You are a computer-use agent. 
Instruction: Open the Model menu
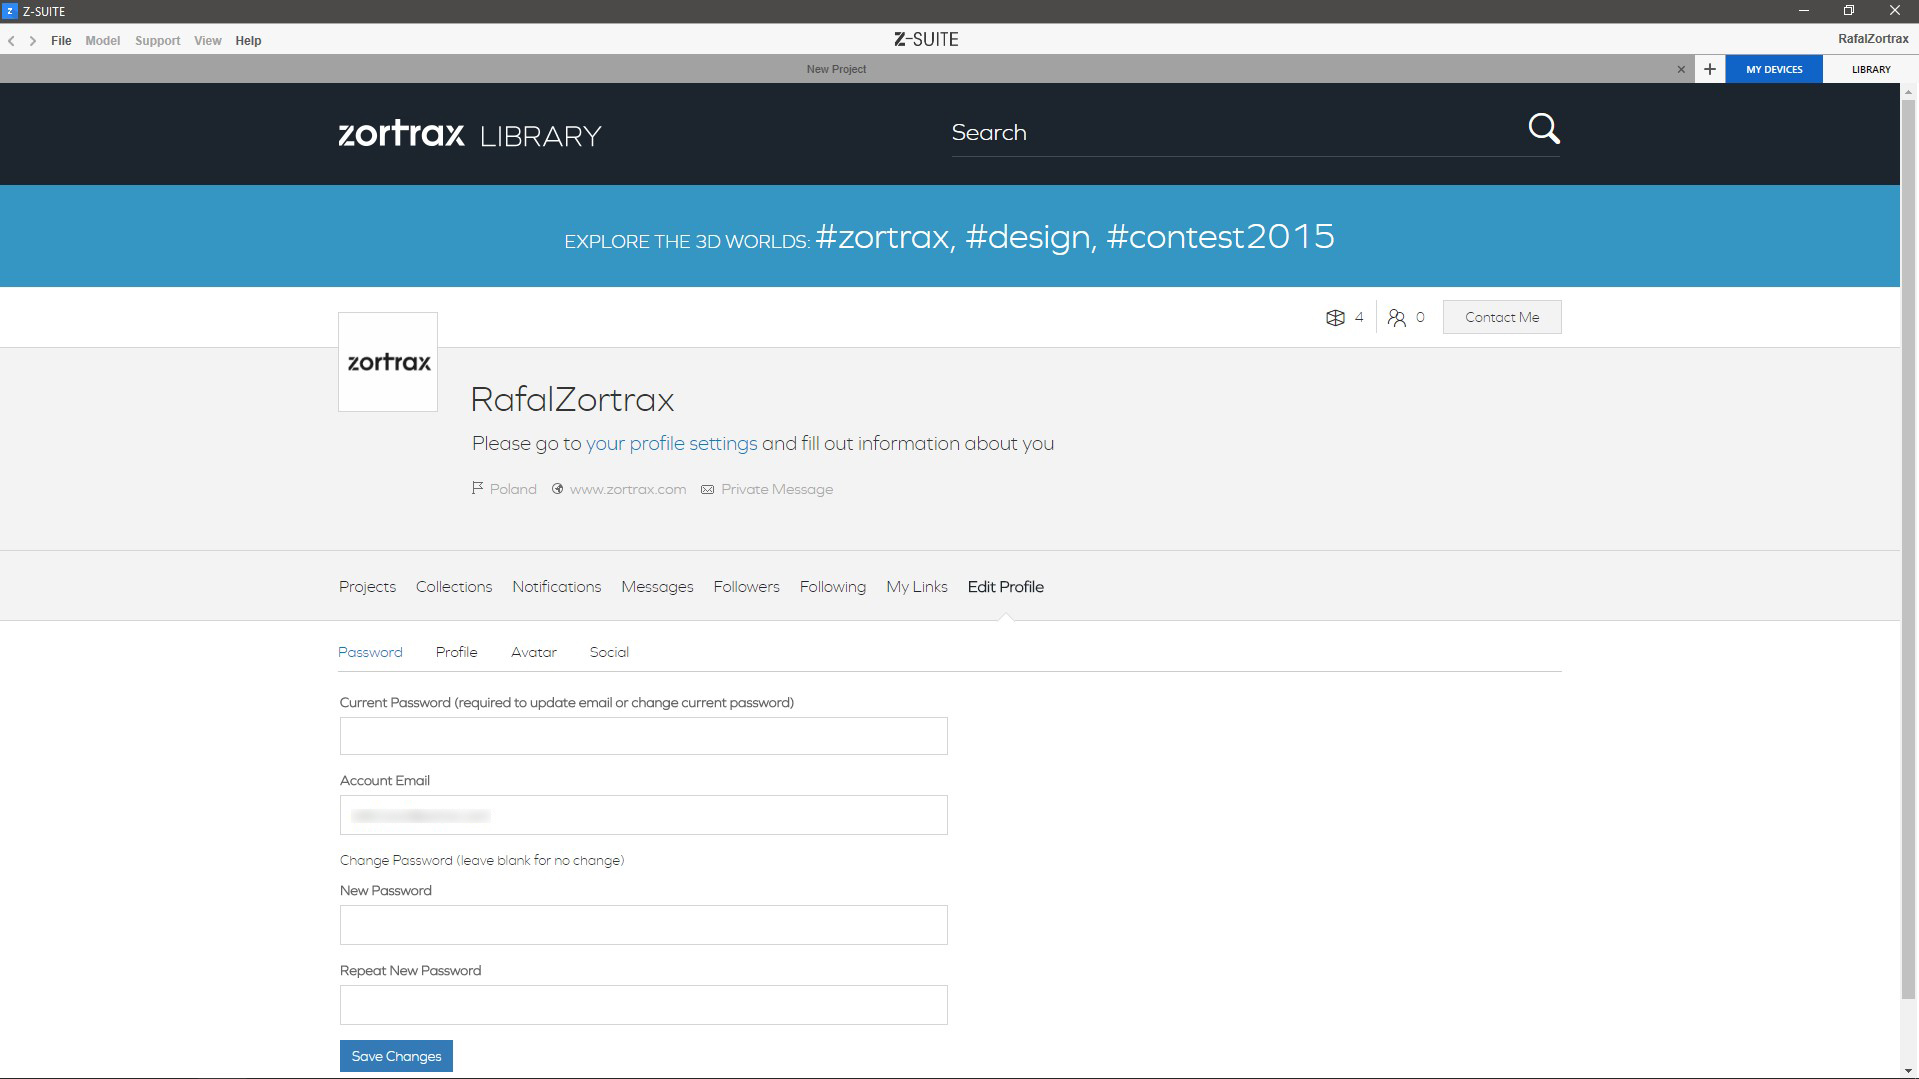(103, 41)
